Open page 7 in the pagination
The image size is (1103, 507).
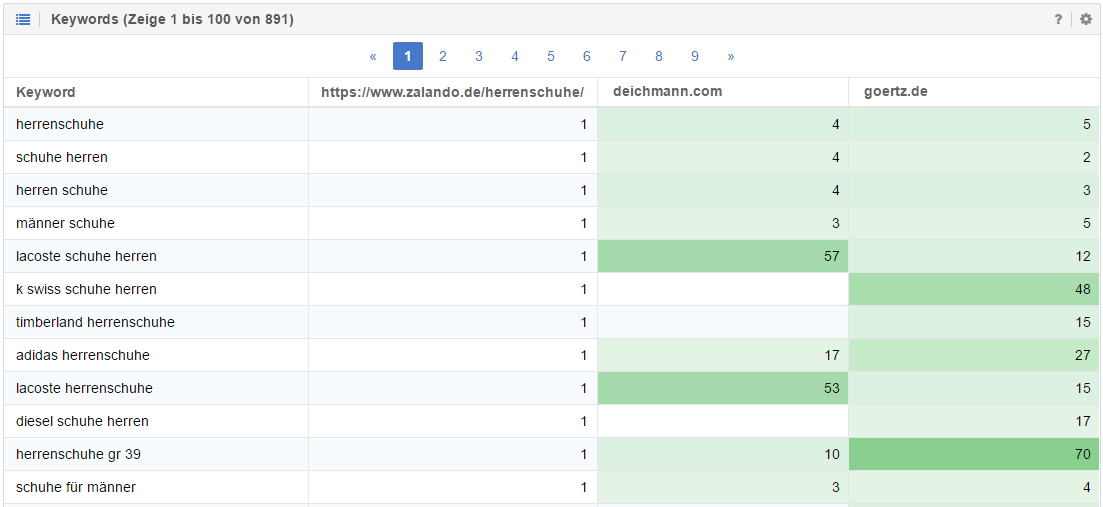click(623, 56)
